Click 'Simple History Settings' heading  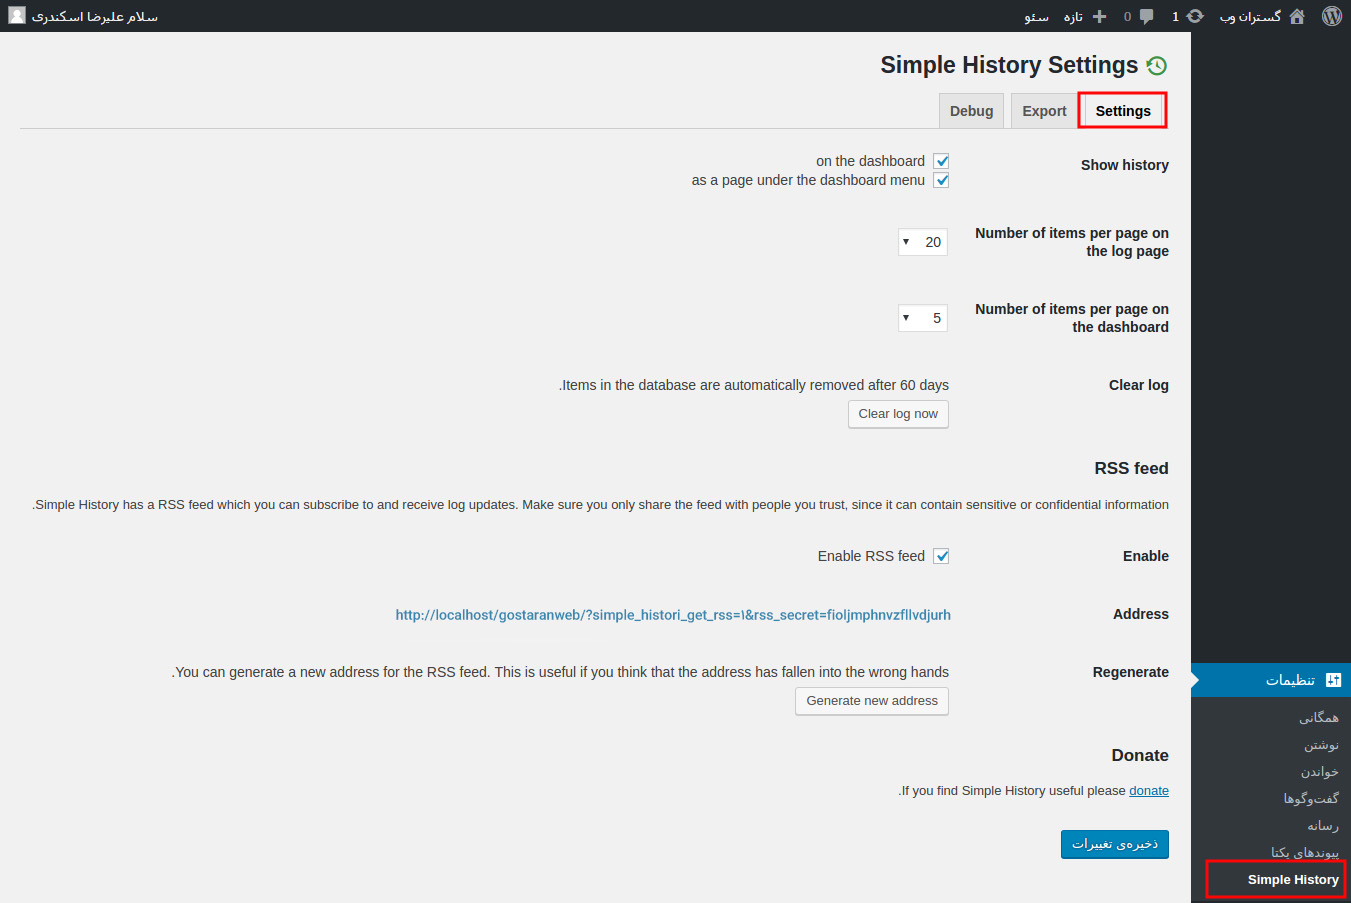pyautogui.click(x=1009, y=65)
